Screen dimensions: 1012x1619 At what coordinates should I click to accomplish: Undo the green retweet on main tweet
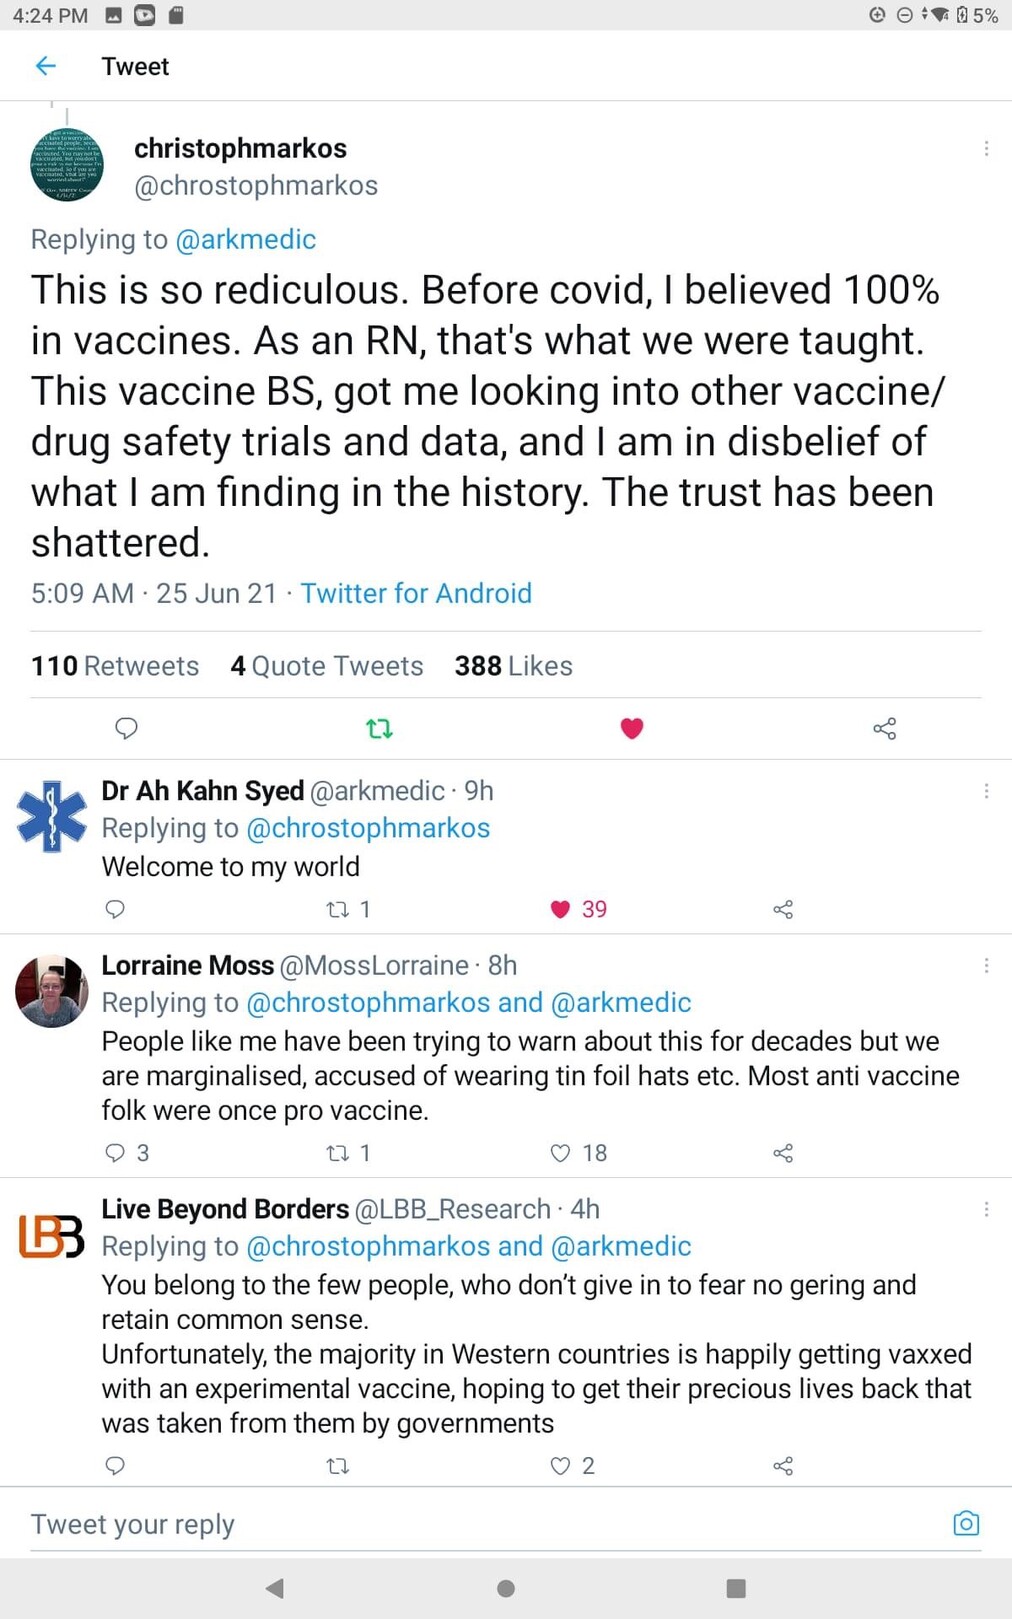coord(379,728)
